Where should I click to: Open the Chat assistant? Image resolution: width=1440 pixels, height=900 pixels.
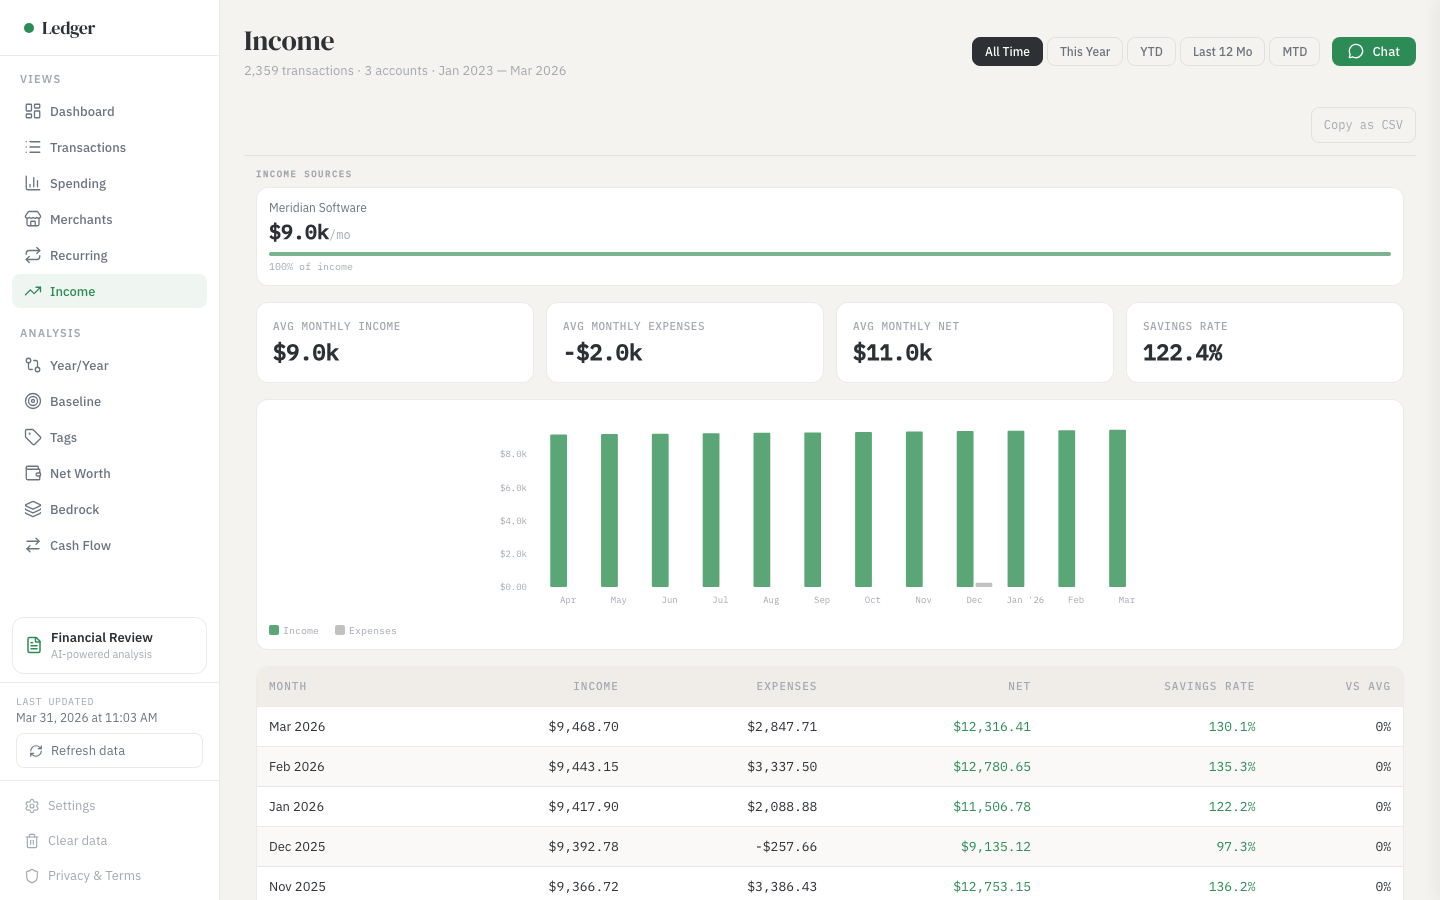point(1373,51)
